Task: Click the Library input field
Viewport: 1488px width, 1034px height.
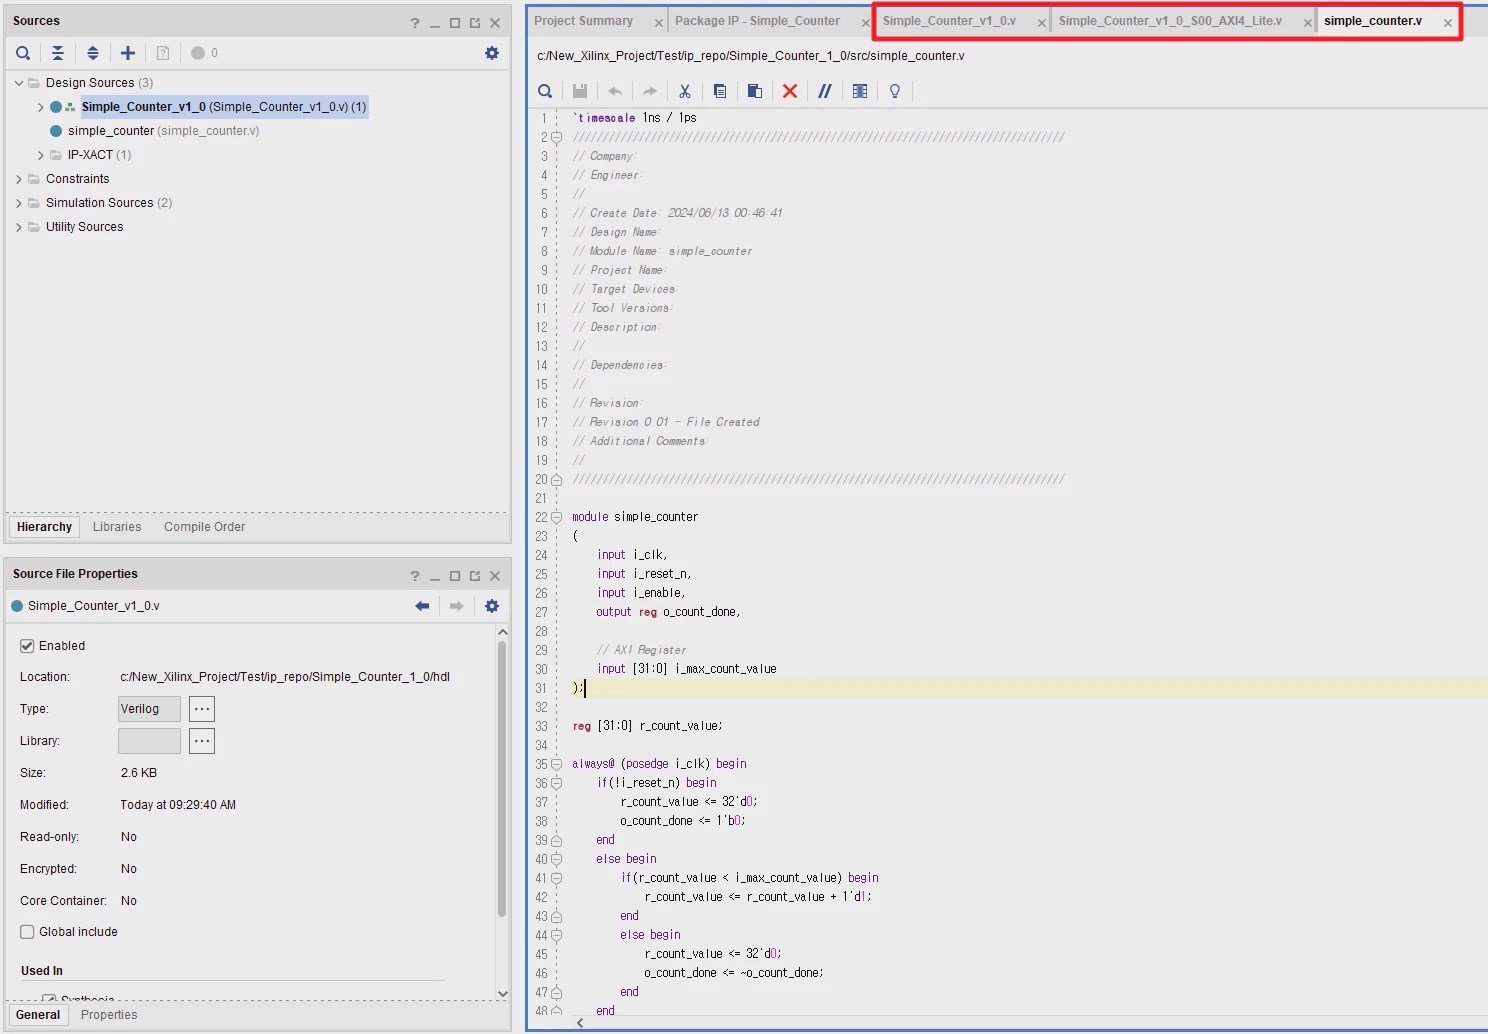Action: pyautogui.click(x=149, y=741)
